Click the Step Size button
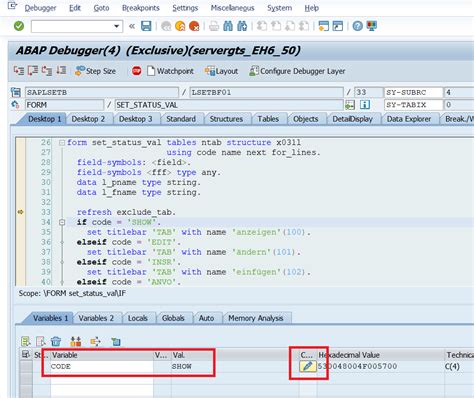The width and height of the screenshot is (474, 398). [96, 71]
